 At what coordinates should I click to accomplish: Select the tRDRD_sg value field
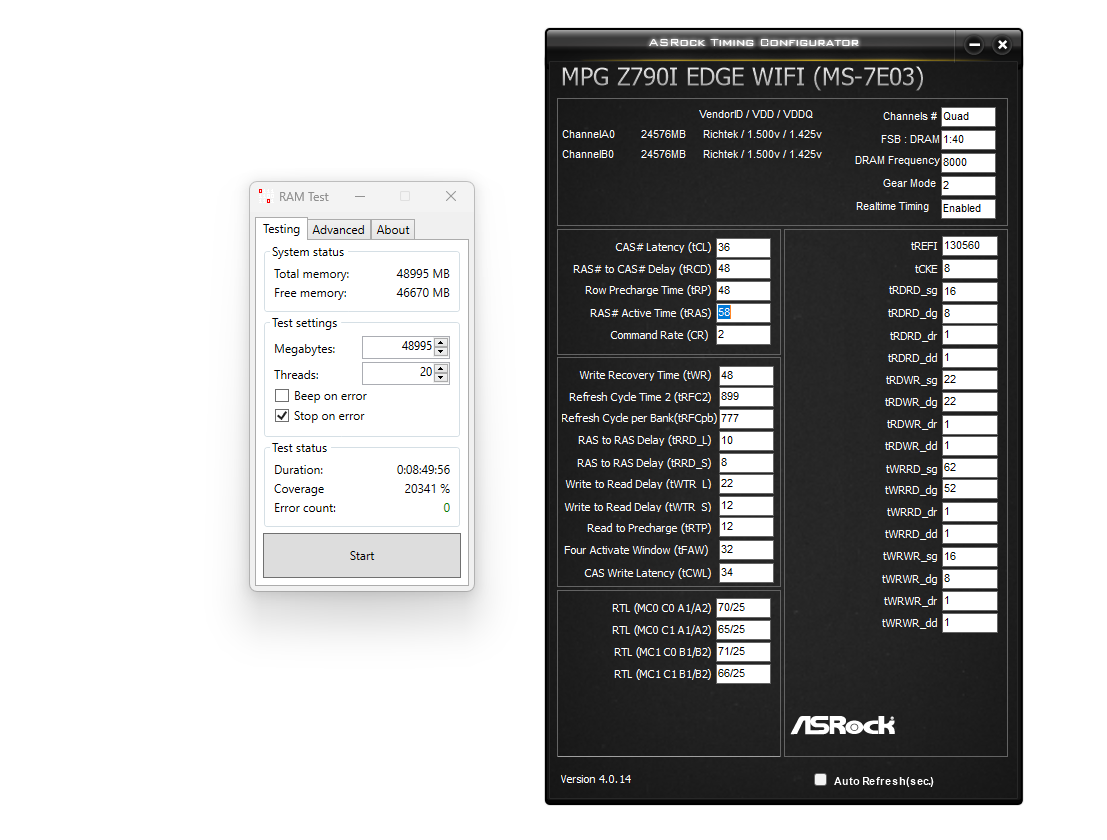tap(969, 292)
